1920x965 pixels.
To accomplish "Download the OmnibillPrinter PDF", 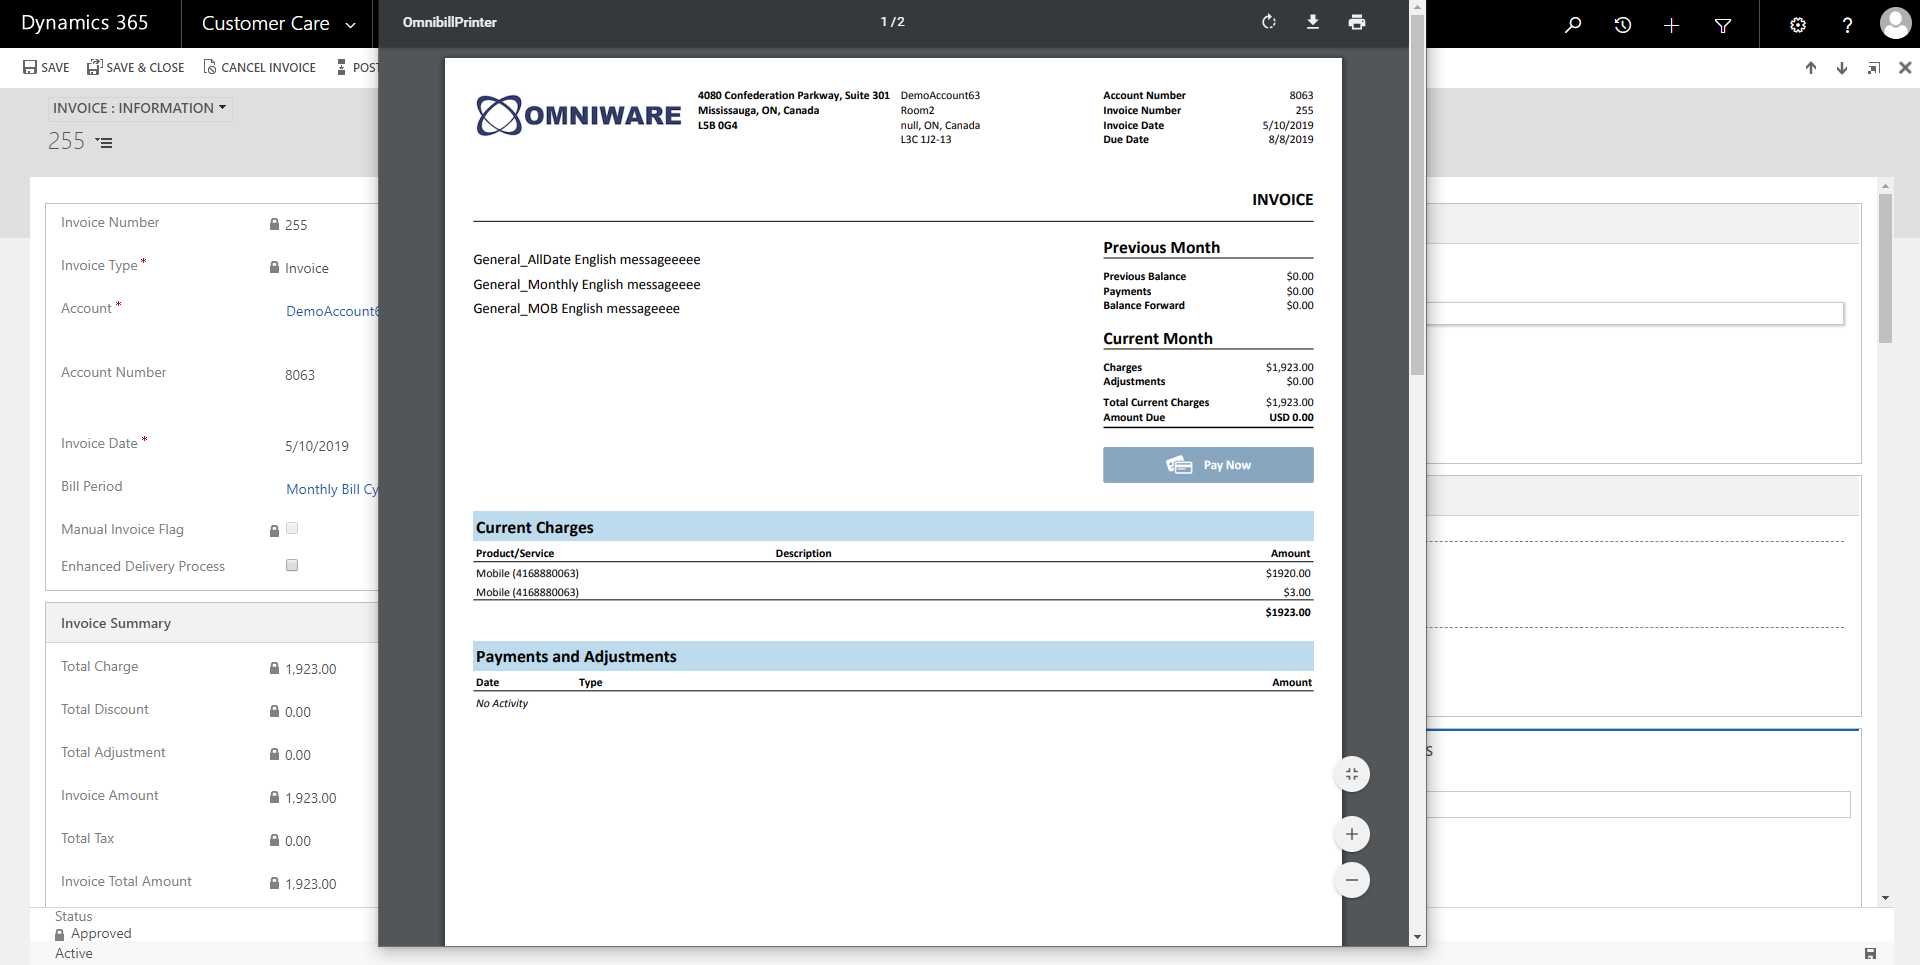I will tap(1313, 22).
